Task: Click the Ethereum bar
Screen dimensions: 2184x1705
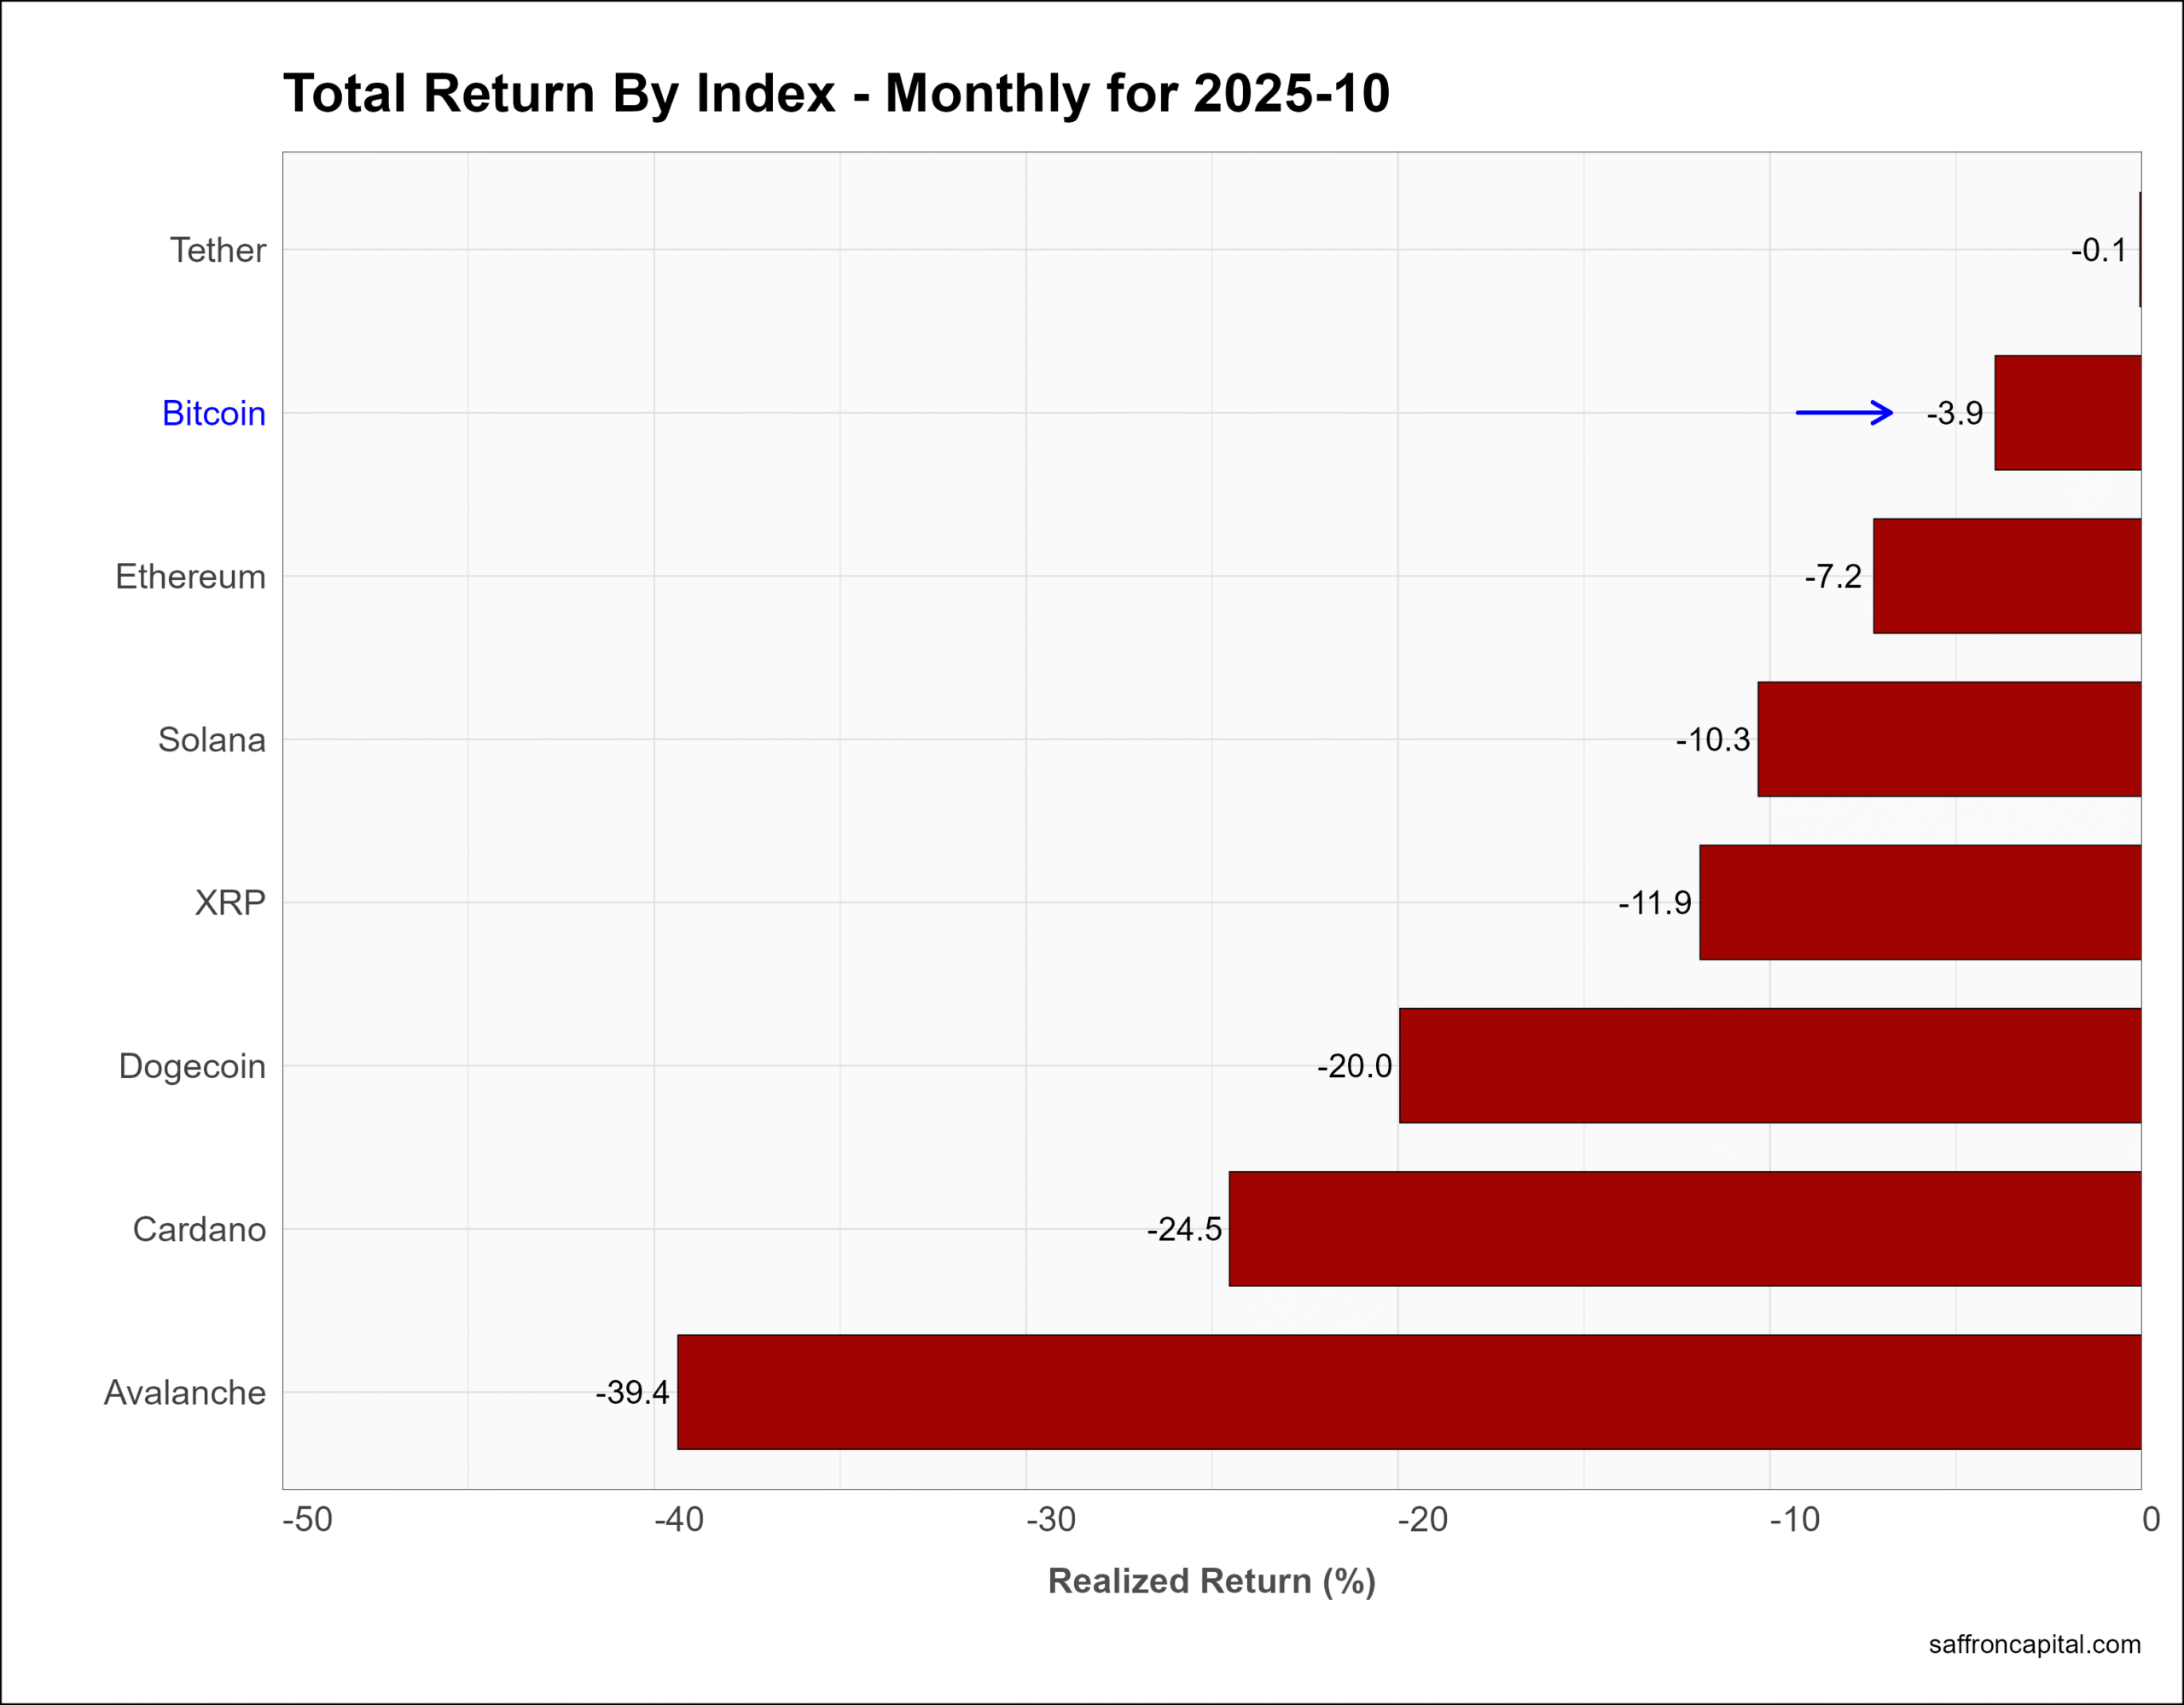Action: pos(2006,576)
